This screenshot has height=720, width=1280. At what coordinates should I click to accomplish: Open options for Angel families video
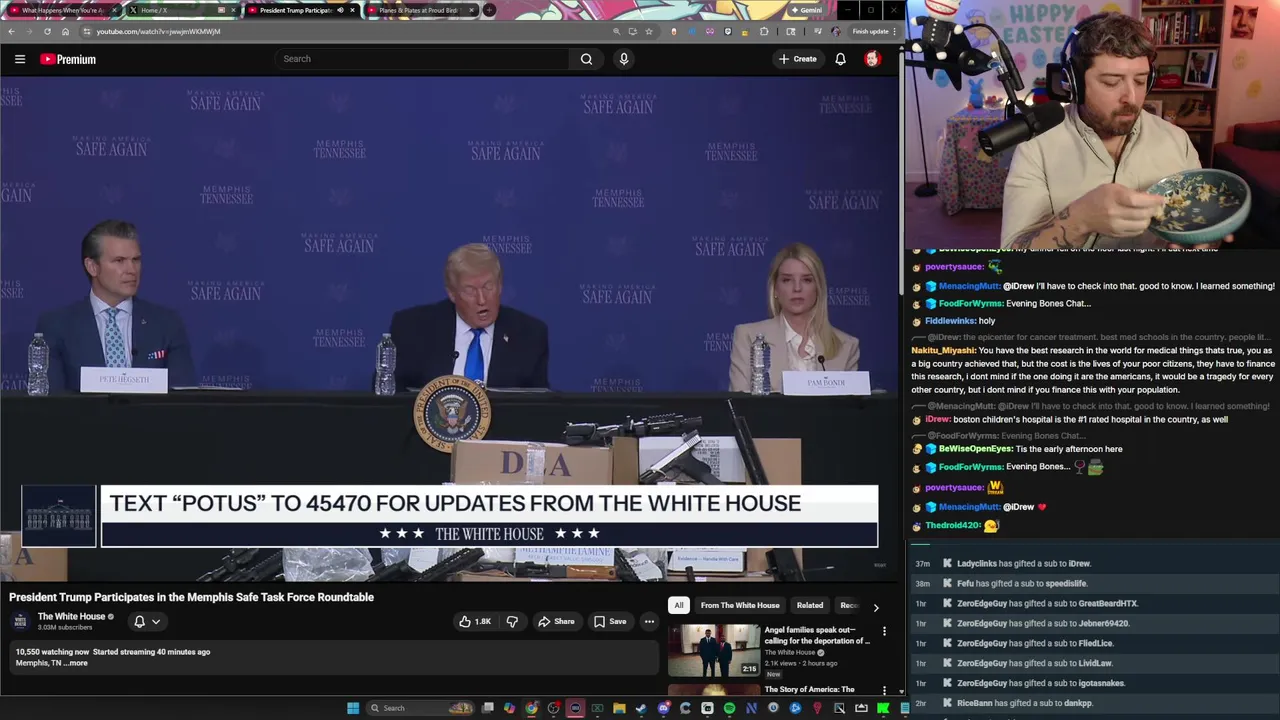(x=884, y=631)
